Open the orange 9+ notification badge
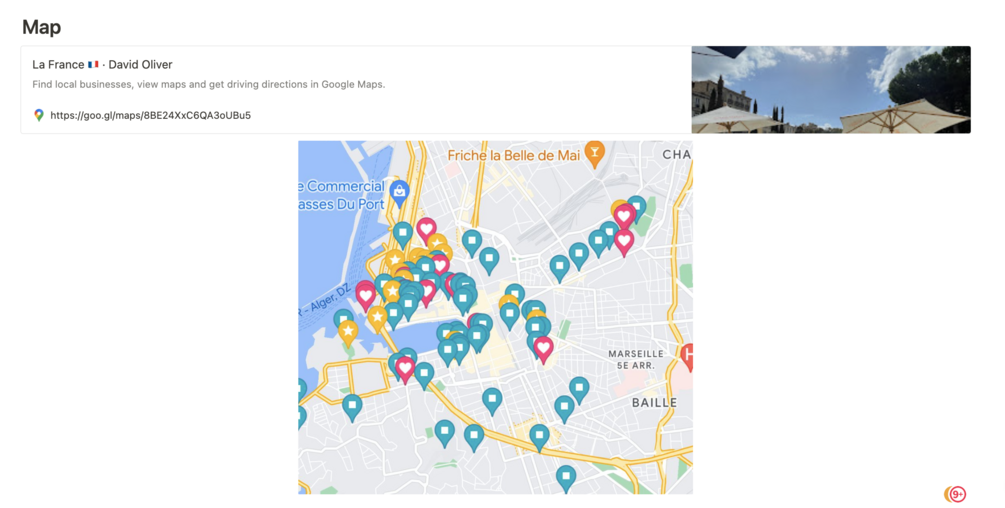The height and width of the screenshot is (508, 1005). point(955,494)
